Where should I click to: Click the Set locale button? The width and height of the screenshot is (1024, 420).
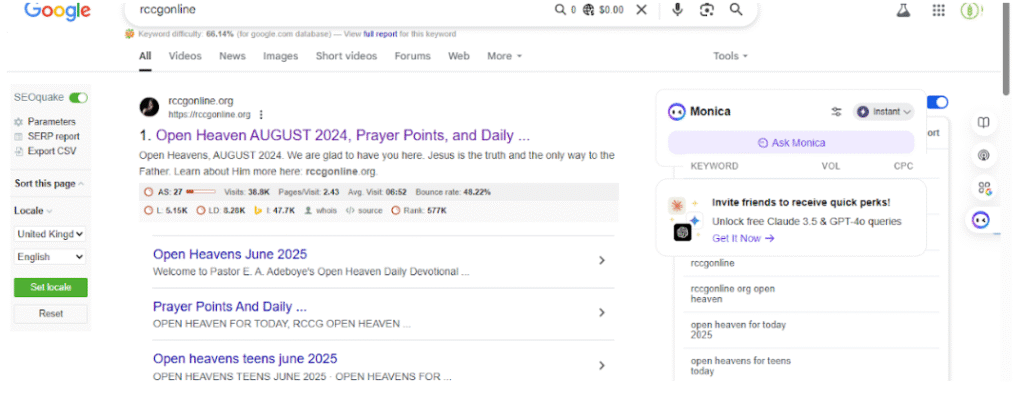click(x=50, y=287)
